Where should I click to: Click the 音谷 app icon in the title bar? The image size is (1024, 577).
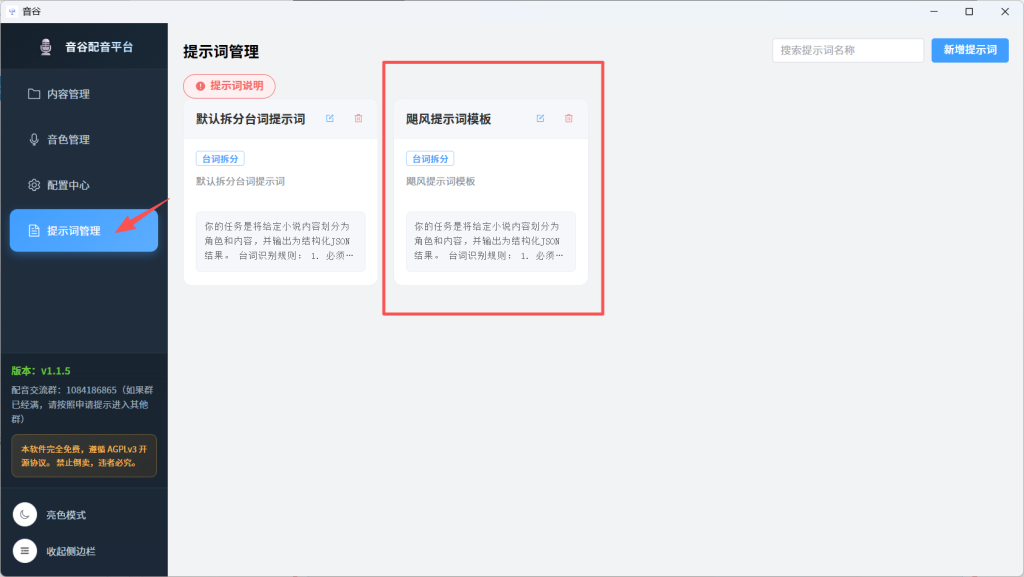pyautogui.click(x=12, y=11)
